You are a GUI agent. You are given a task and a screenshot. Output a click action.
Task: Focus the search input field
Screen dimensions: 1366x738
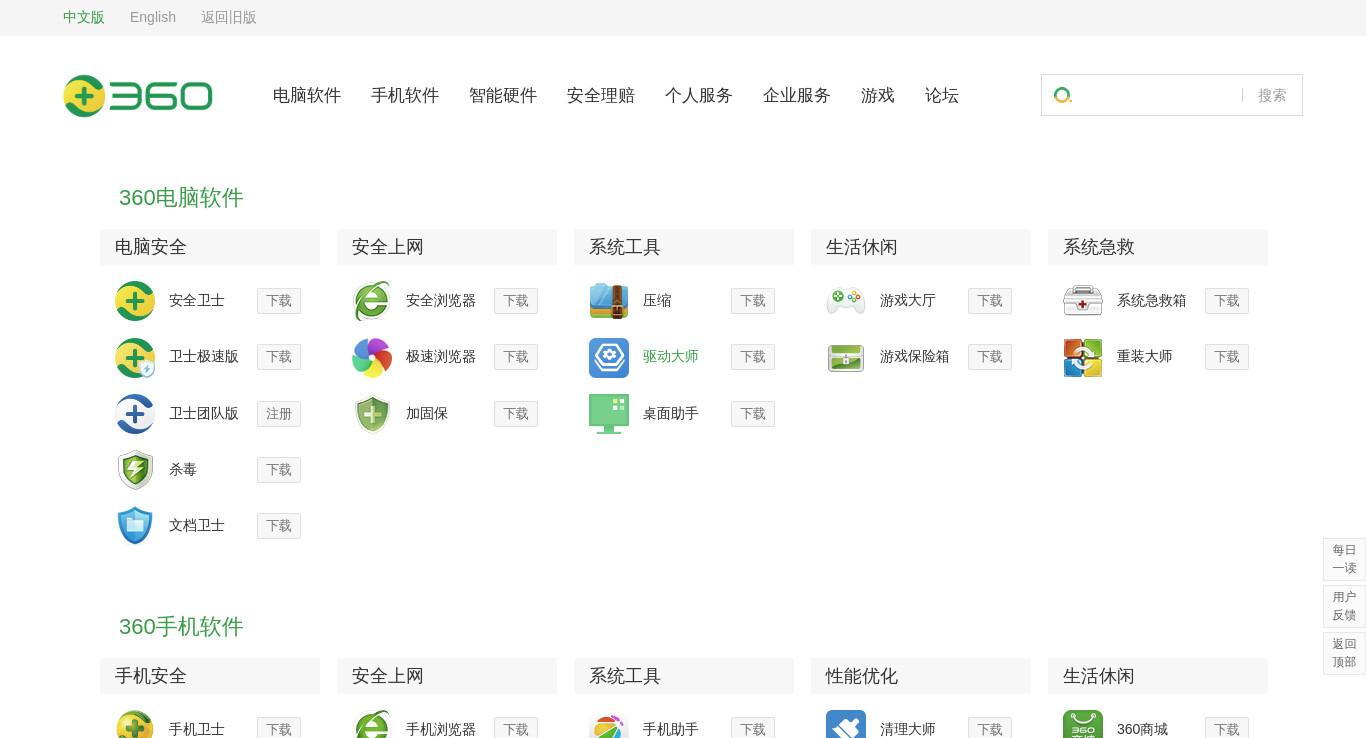(1158, 95)
